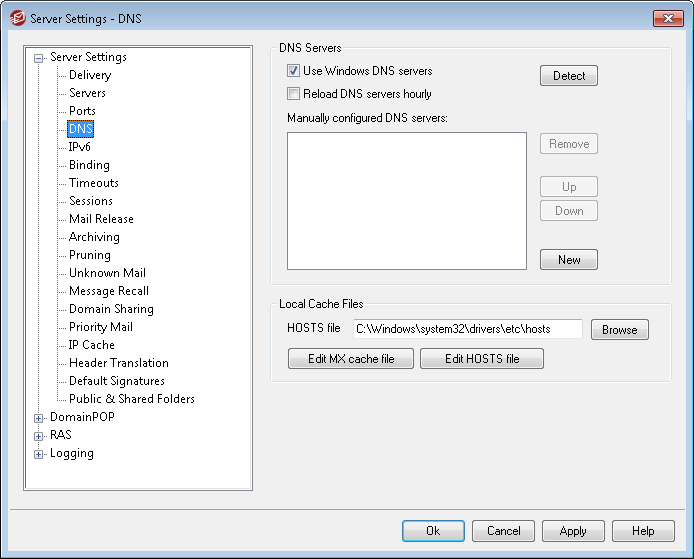This screenshot has width=694, height=559.
Task: Click the HOSTS file path field
Action: tap(467, 329)
